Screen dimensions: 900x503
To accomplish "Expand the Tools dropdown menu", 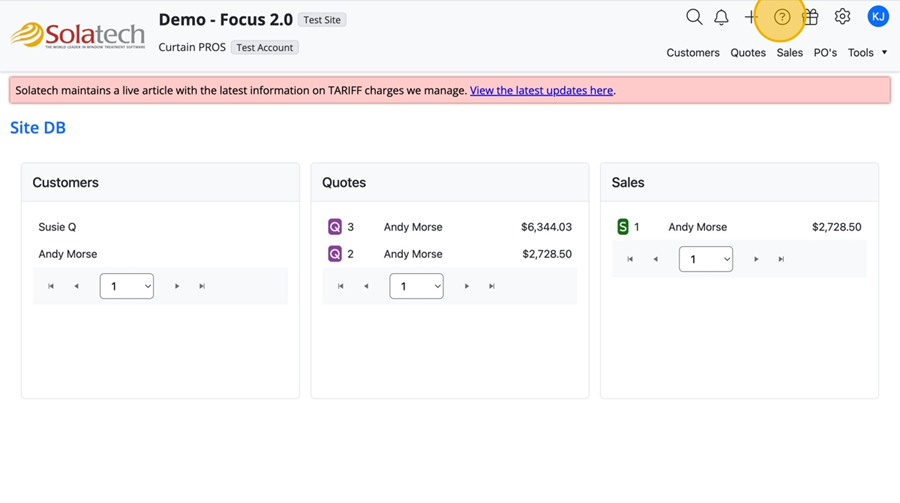I will (867, 53).
